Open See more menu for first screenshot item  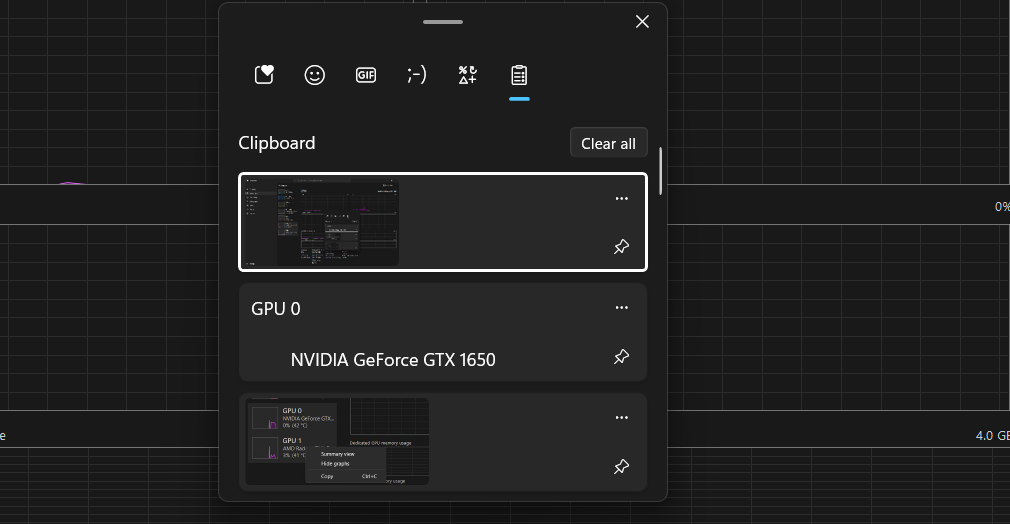(621, 198)
